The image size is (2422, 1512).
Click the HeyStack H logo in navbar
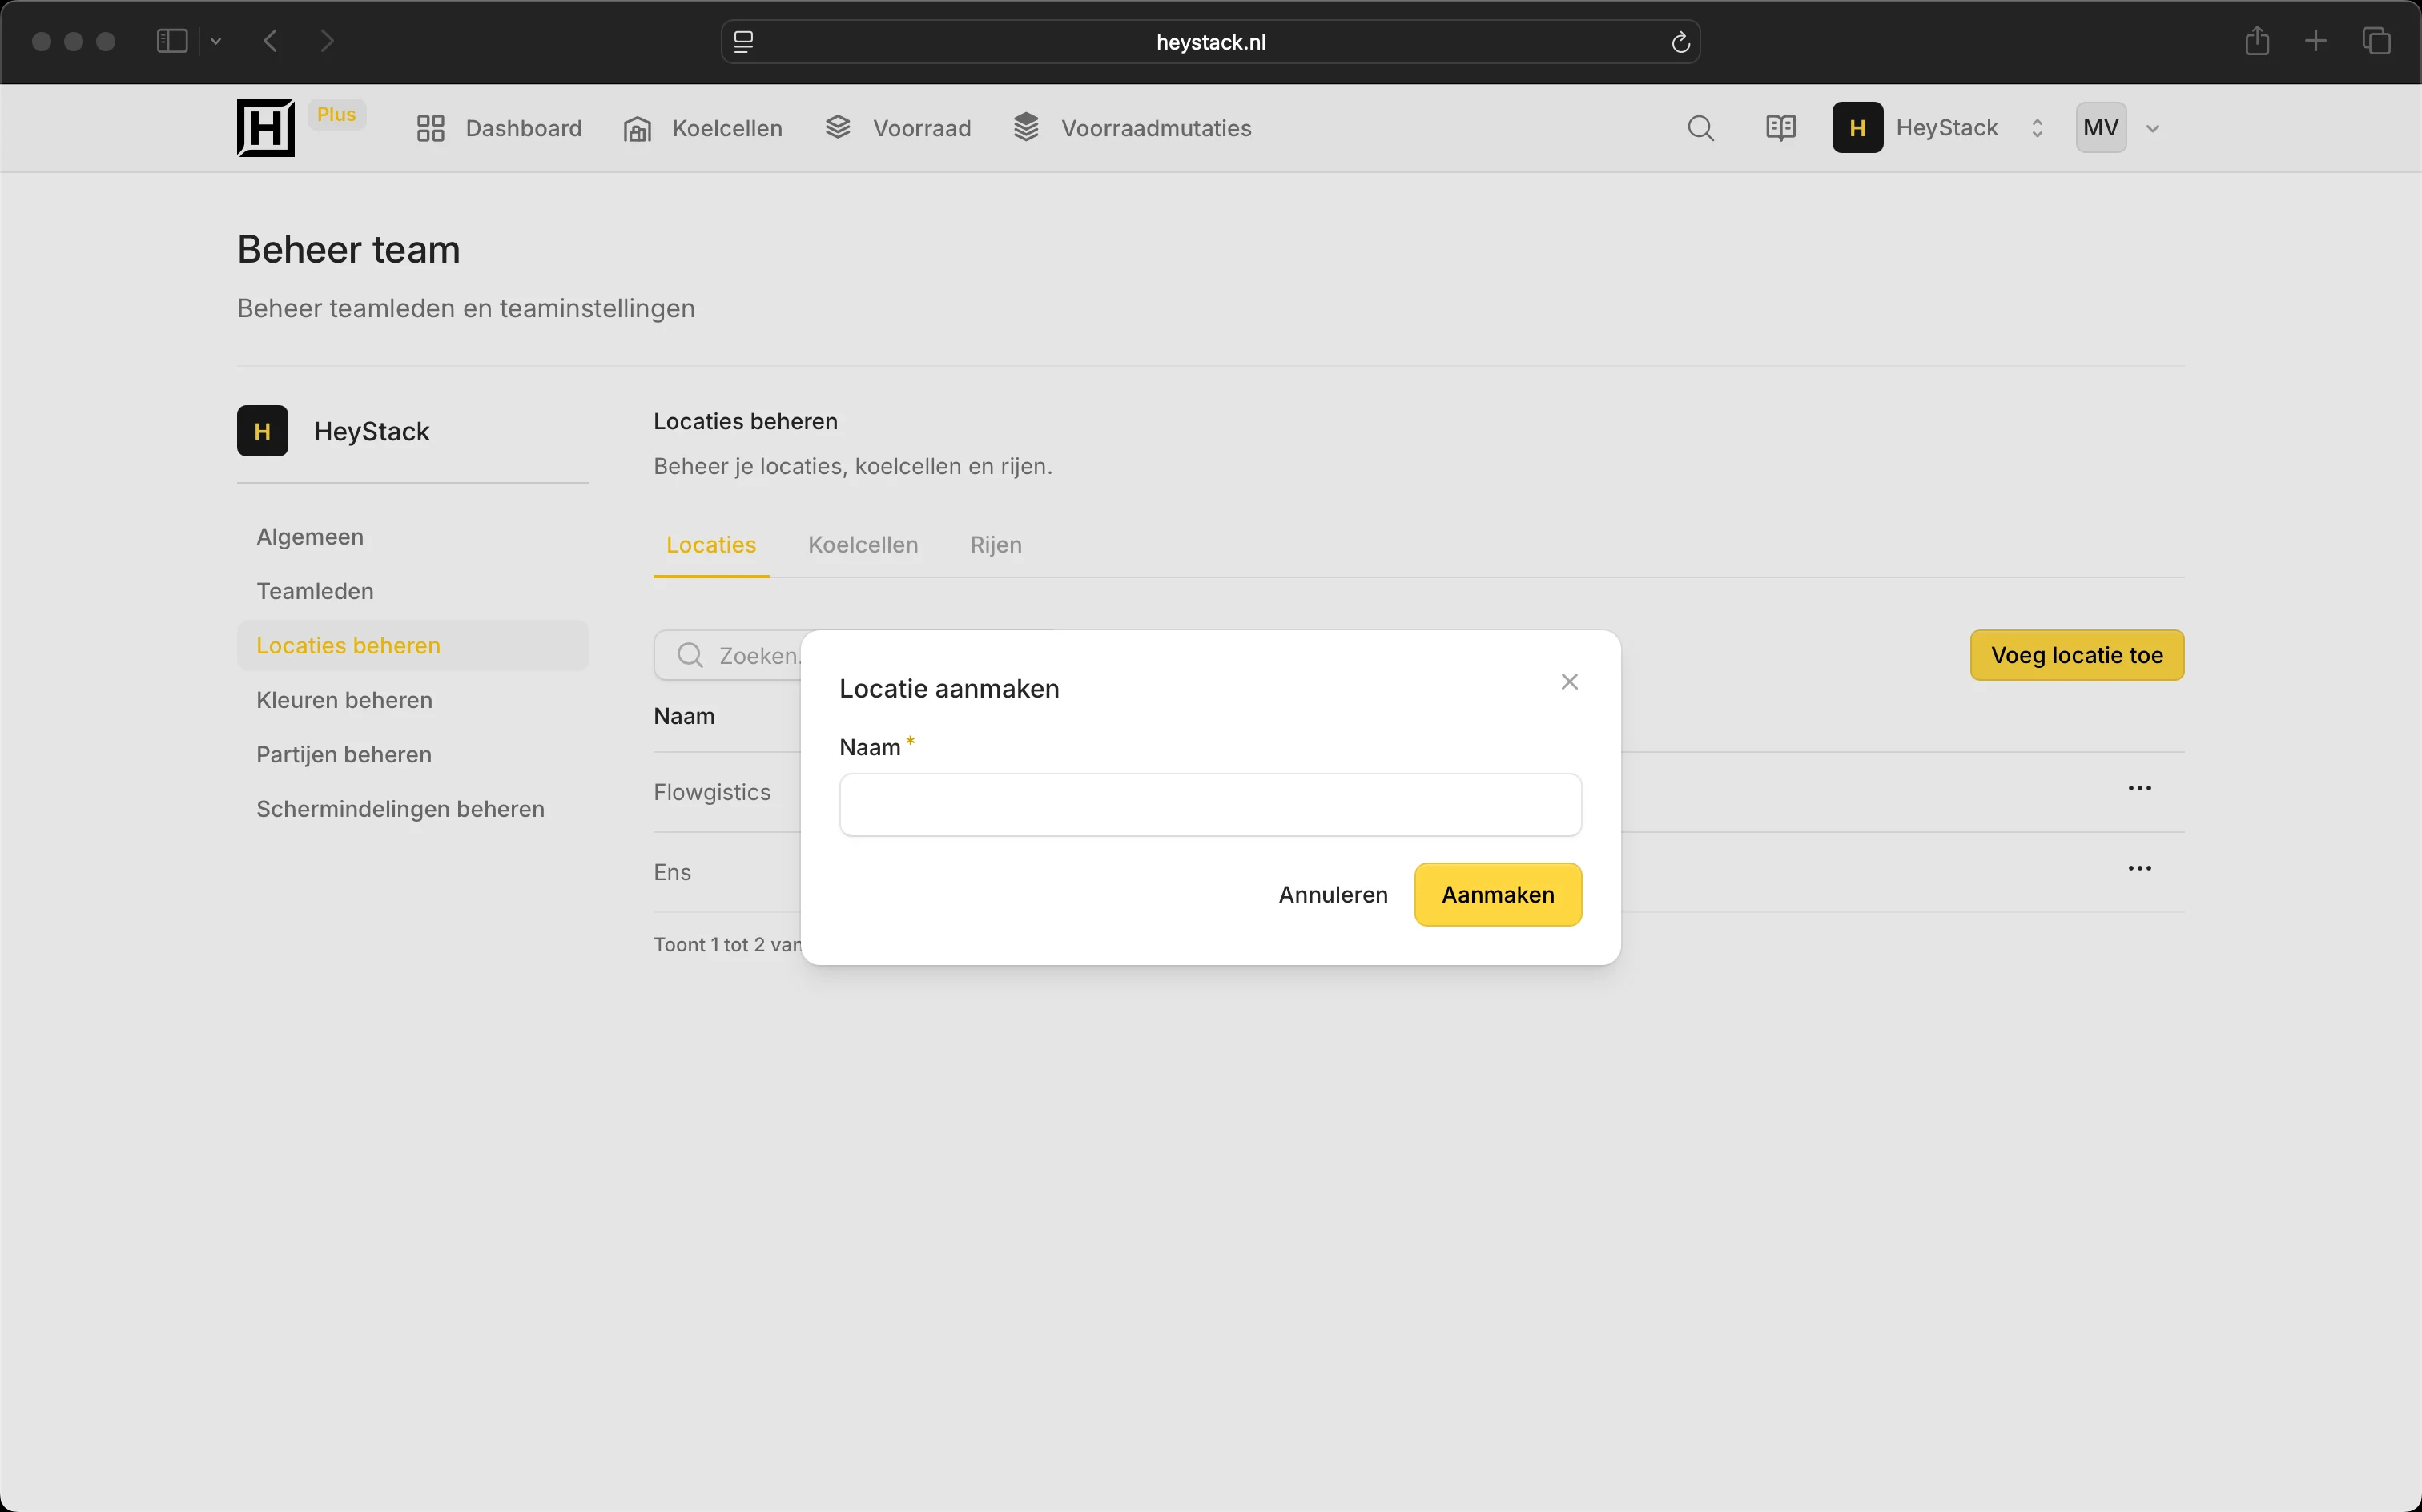265,128
